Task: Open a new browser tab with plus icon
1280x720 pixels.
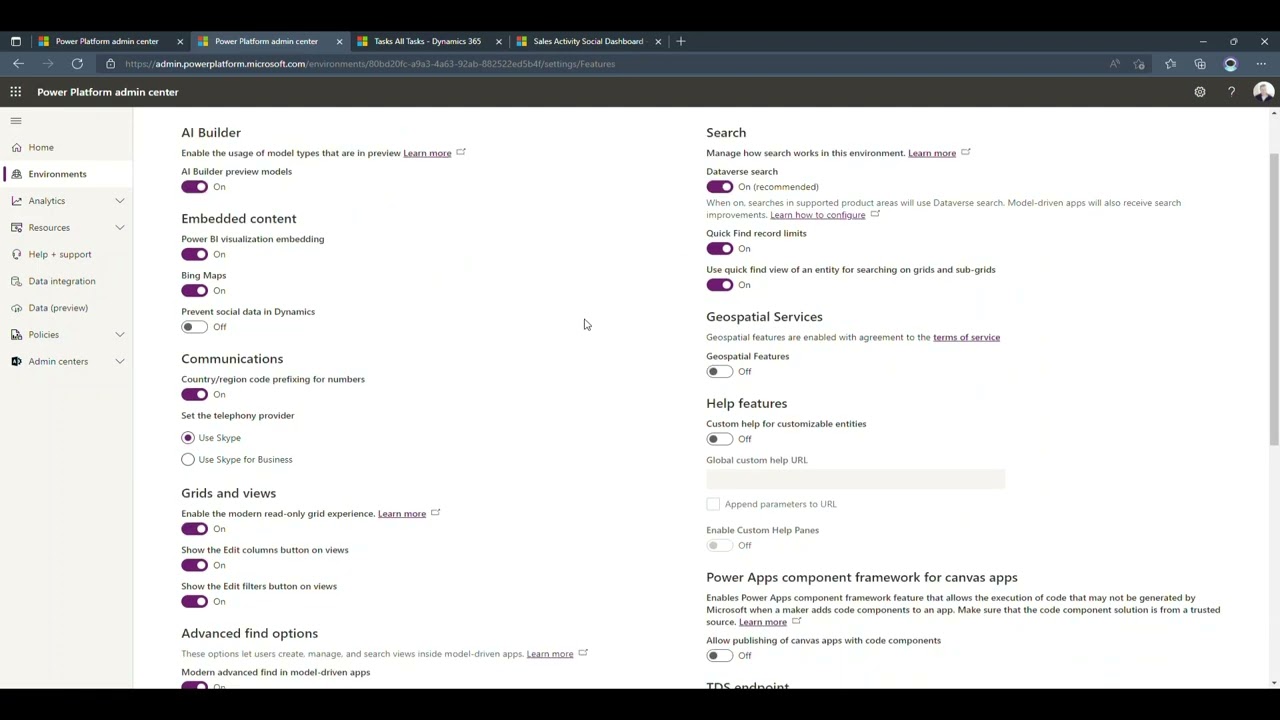Action: tap(681, 41)
